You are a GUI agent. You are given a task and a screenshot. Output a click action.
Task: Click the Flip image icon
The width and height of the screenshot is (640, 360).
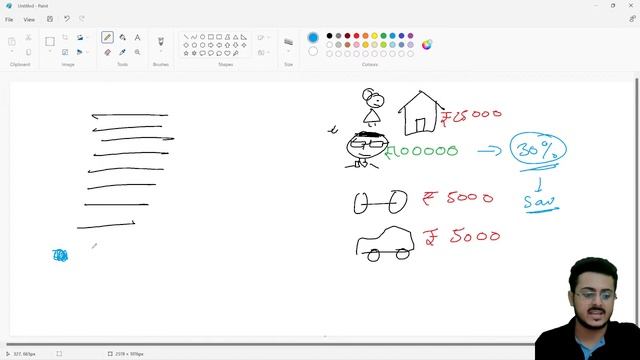[x=80, y=52]
